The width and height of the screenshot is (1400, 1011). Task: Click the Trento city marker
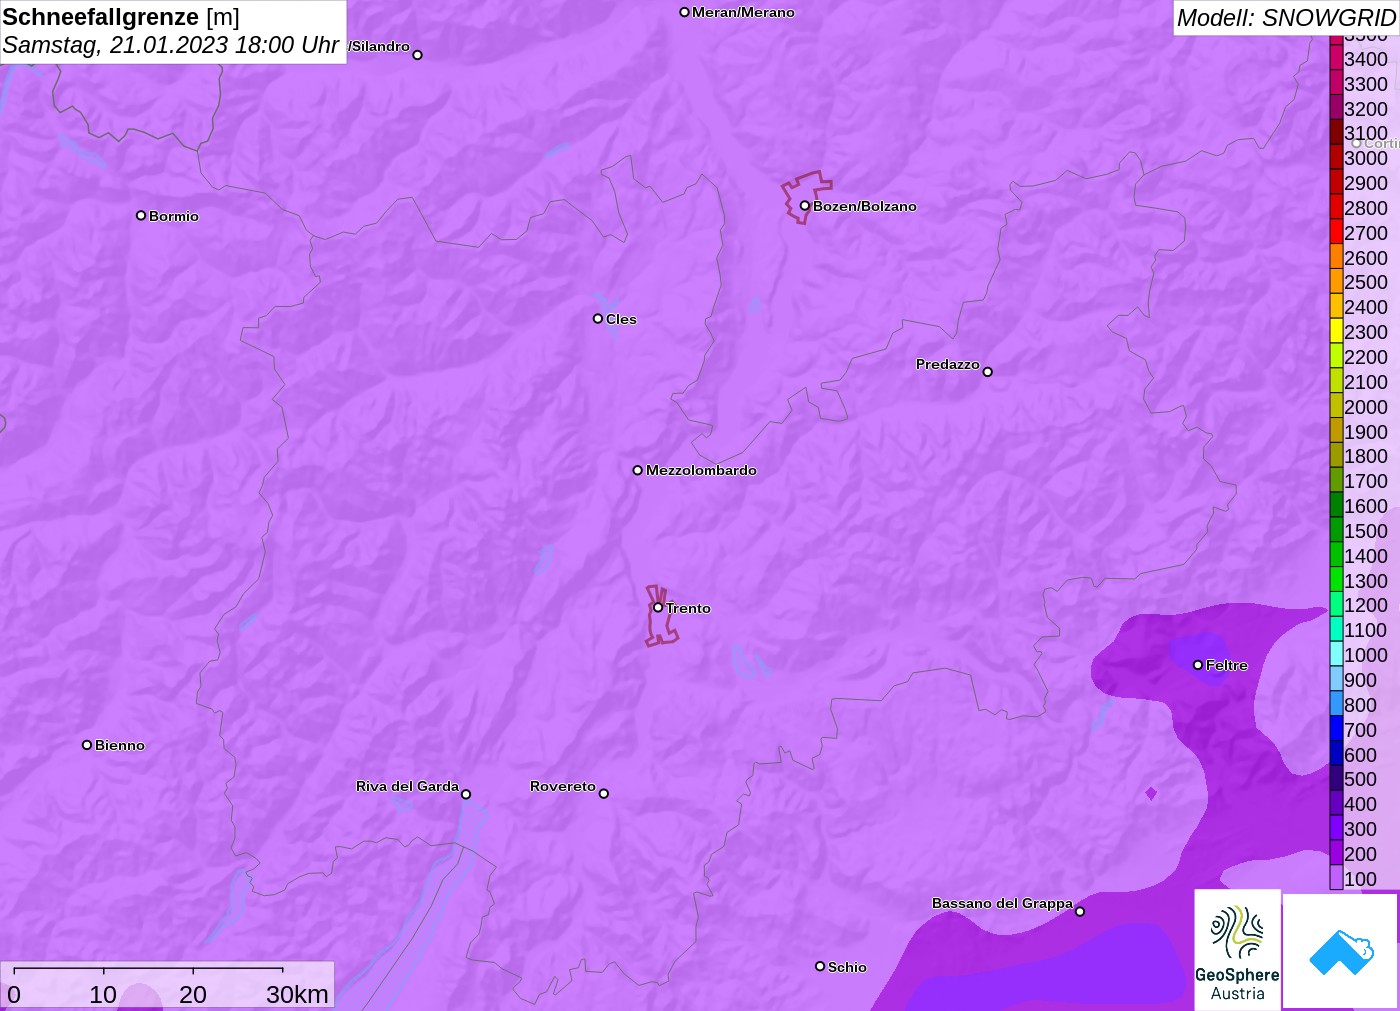[x=658, y=607]
